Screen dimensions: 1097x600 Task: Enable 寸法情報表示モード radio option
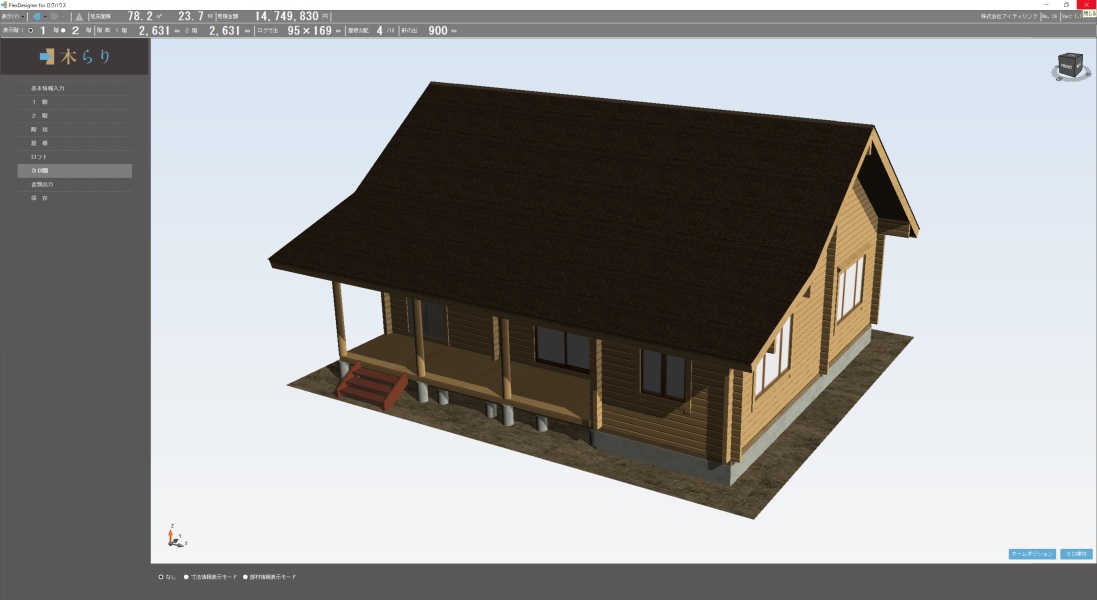pyautogui.click(x=186, y=577)
